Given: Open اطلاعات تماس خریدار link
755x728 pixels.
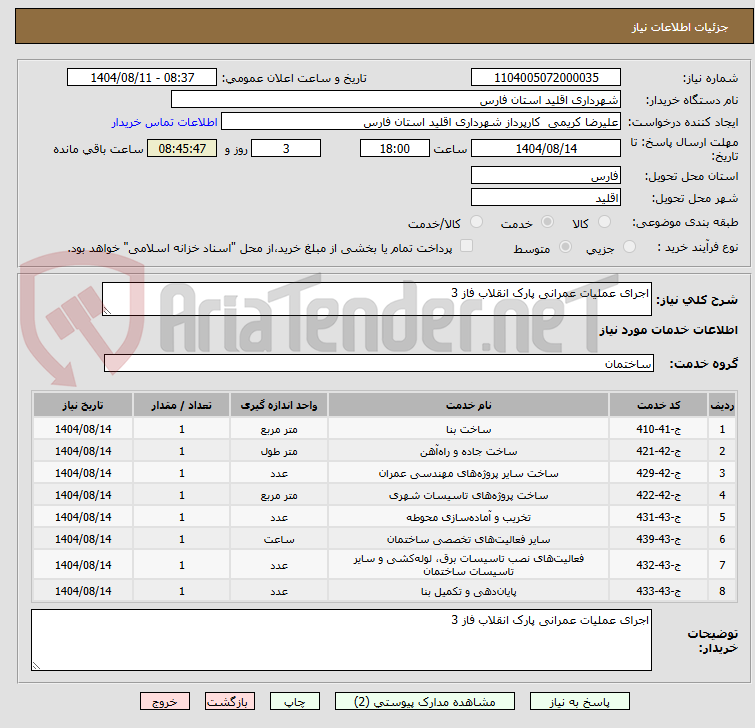Looking at the screenshot, I should [165, 122].
